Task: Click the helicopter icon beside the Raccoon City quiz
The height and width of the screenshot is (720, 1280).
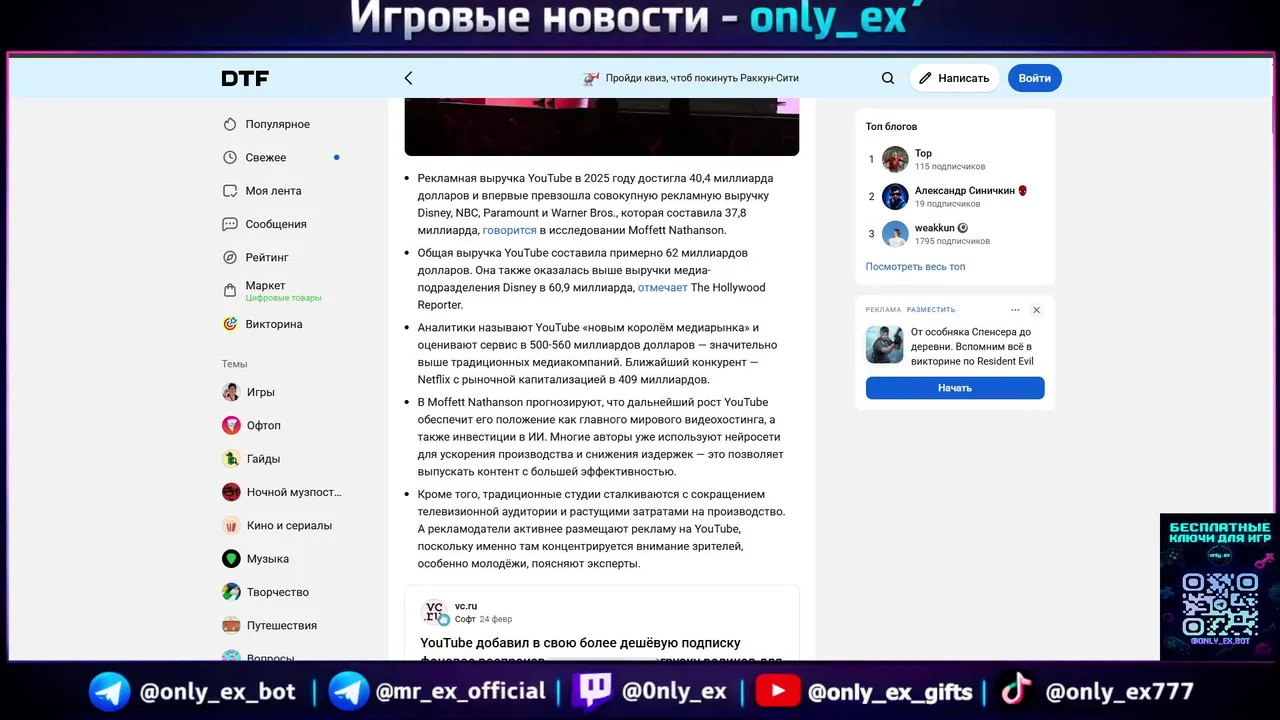Action: click(591, 78)
